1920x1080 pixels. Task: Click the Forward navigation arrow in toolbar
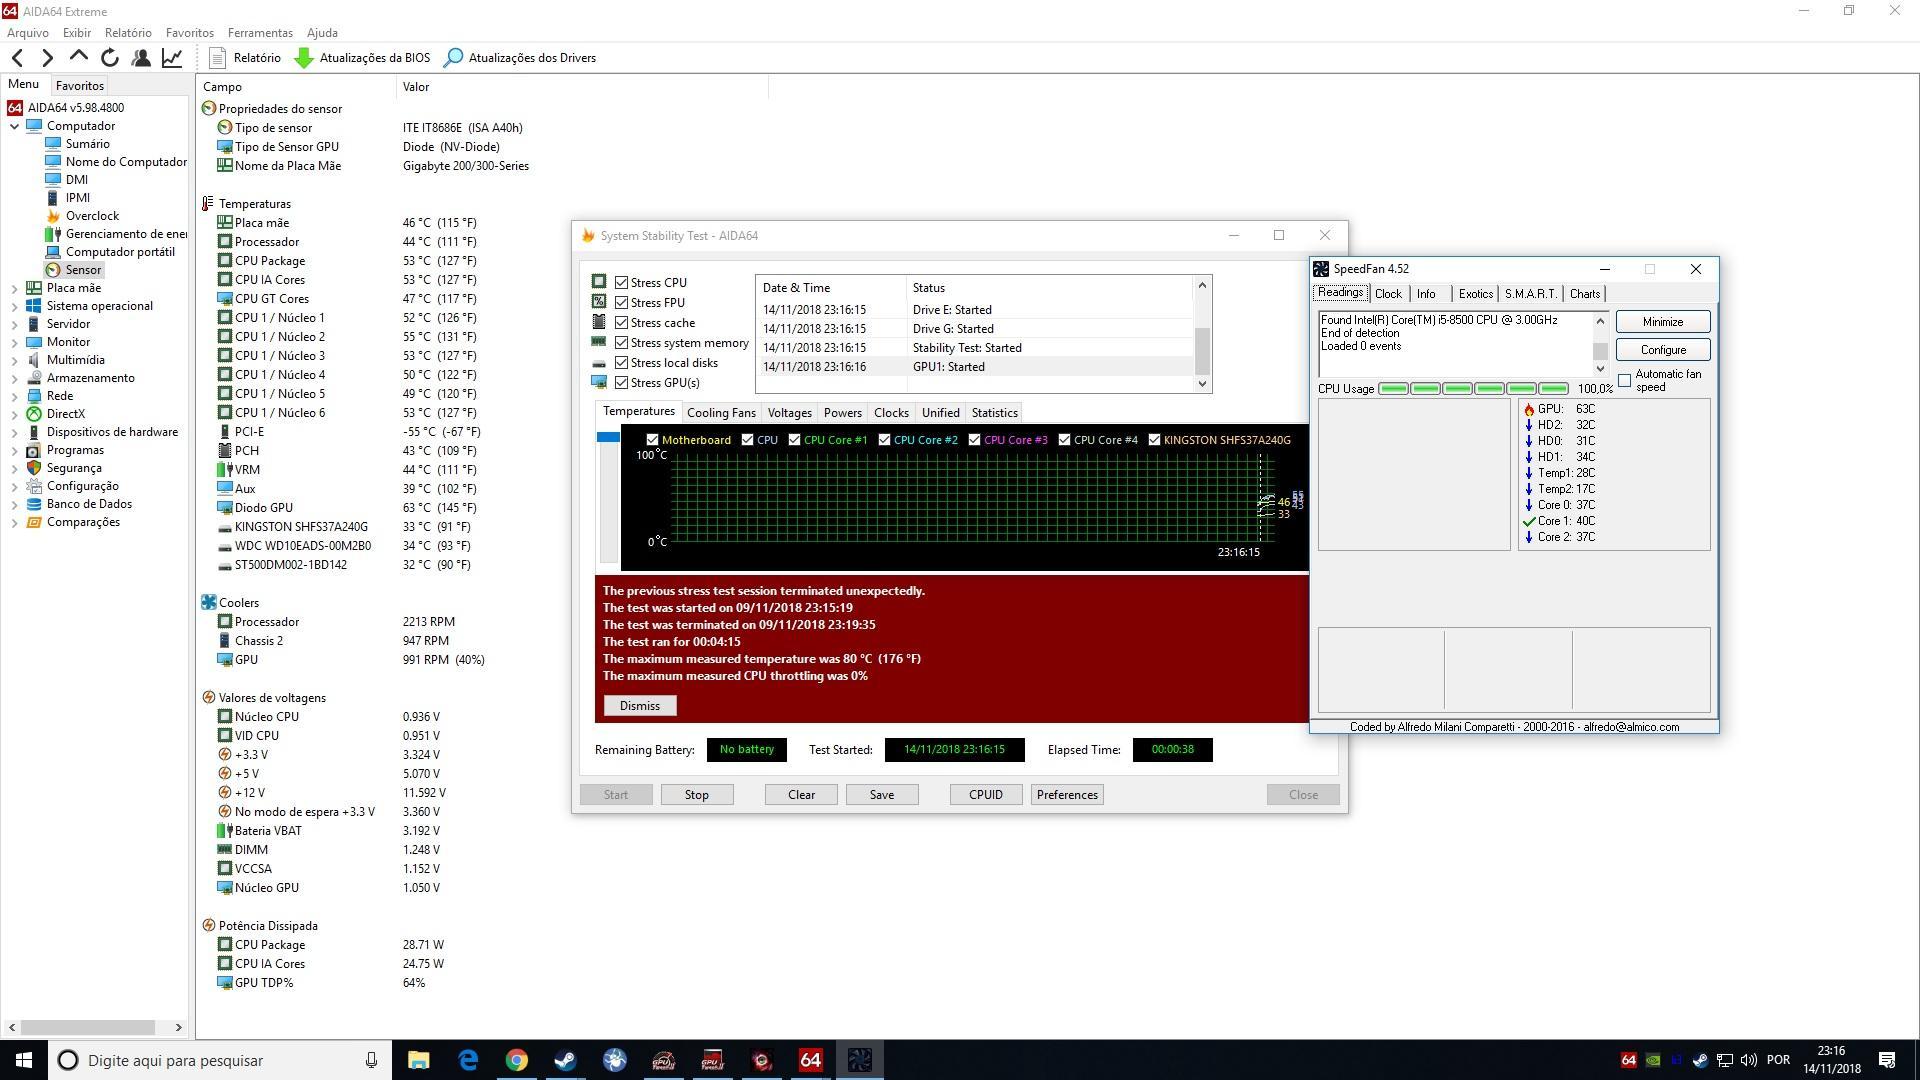(x=47, y=58)
